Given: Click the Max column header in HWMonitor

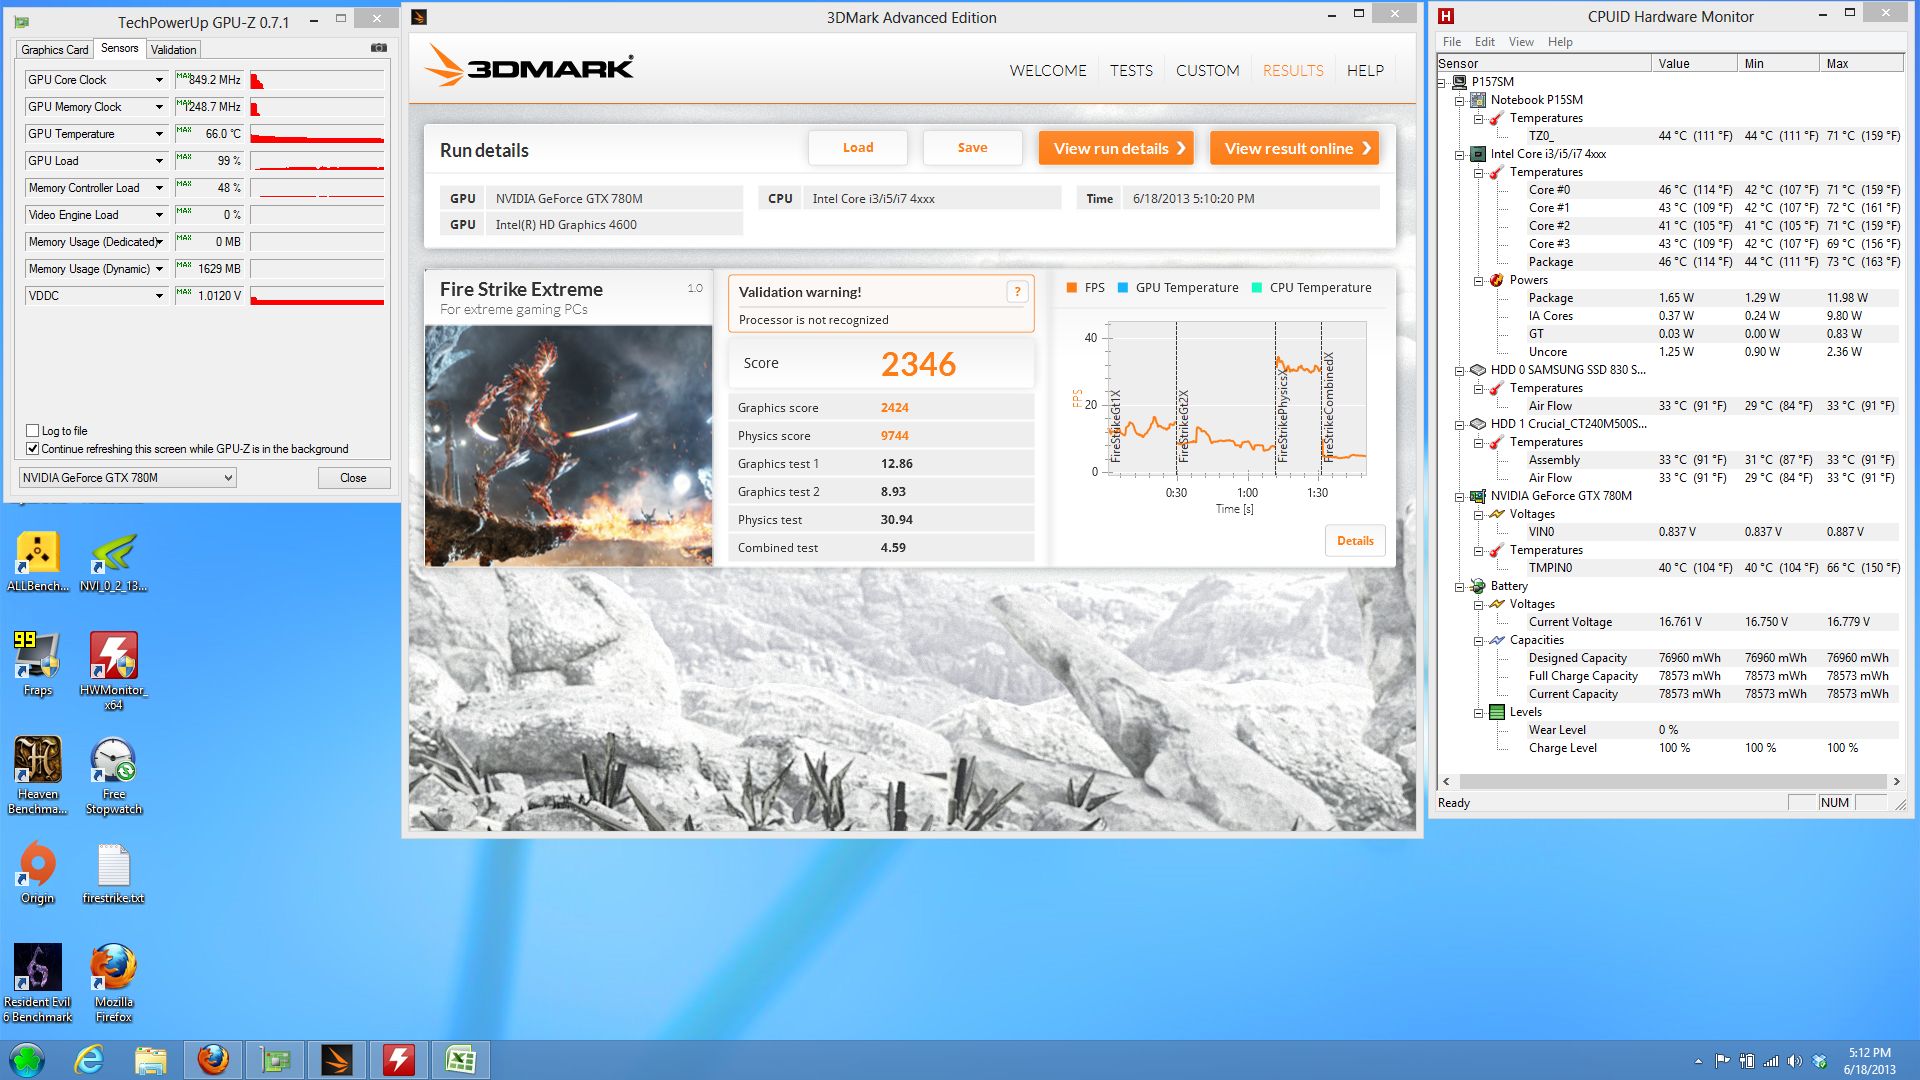Looking at the screenshot, I should 1861,63.
